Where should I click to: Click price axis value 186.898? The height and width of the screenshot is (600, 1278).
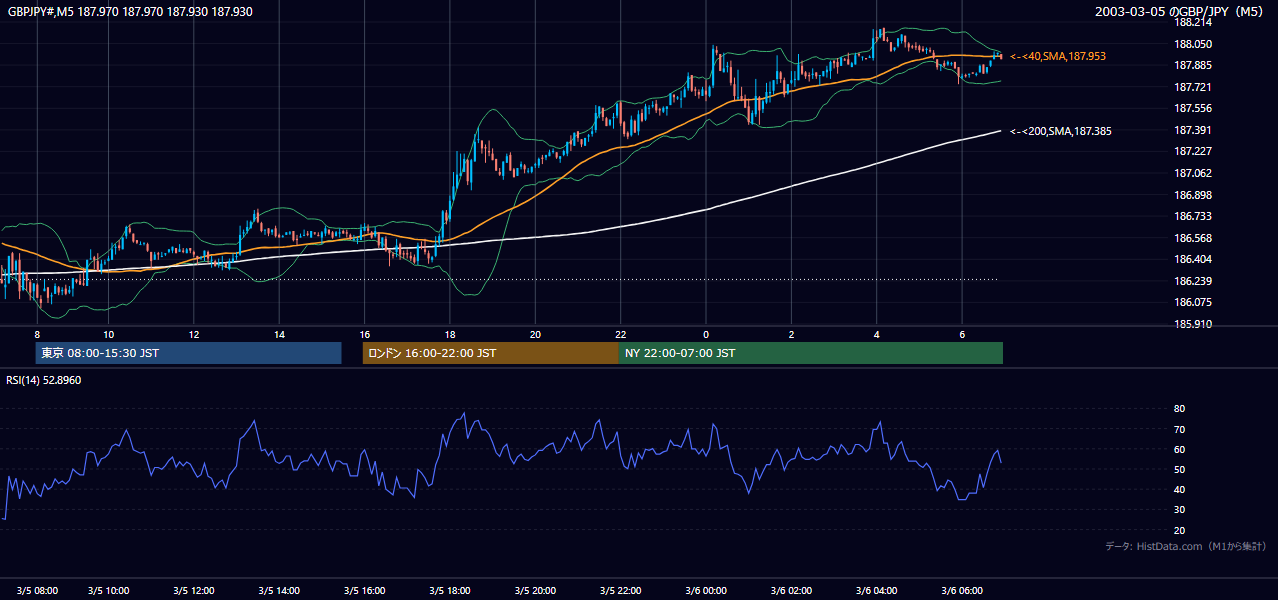[1193, 195]
